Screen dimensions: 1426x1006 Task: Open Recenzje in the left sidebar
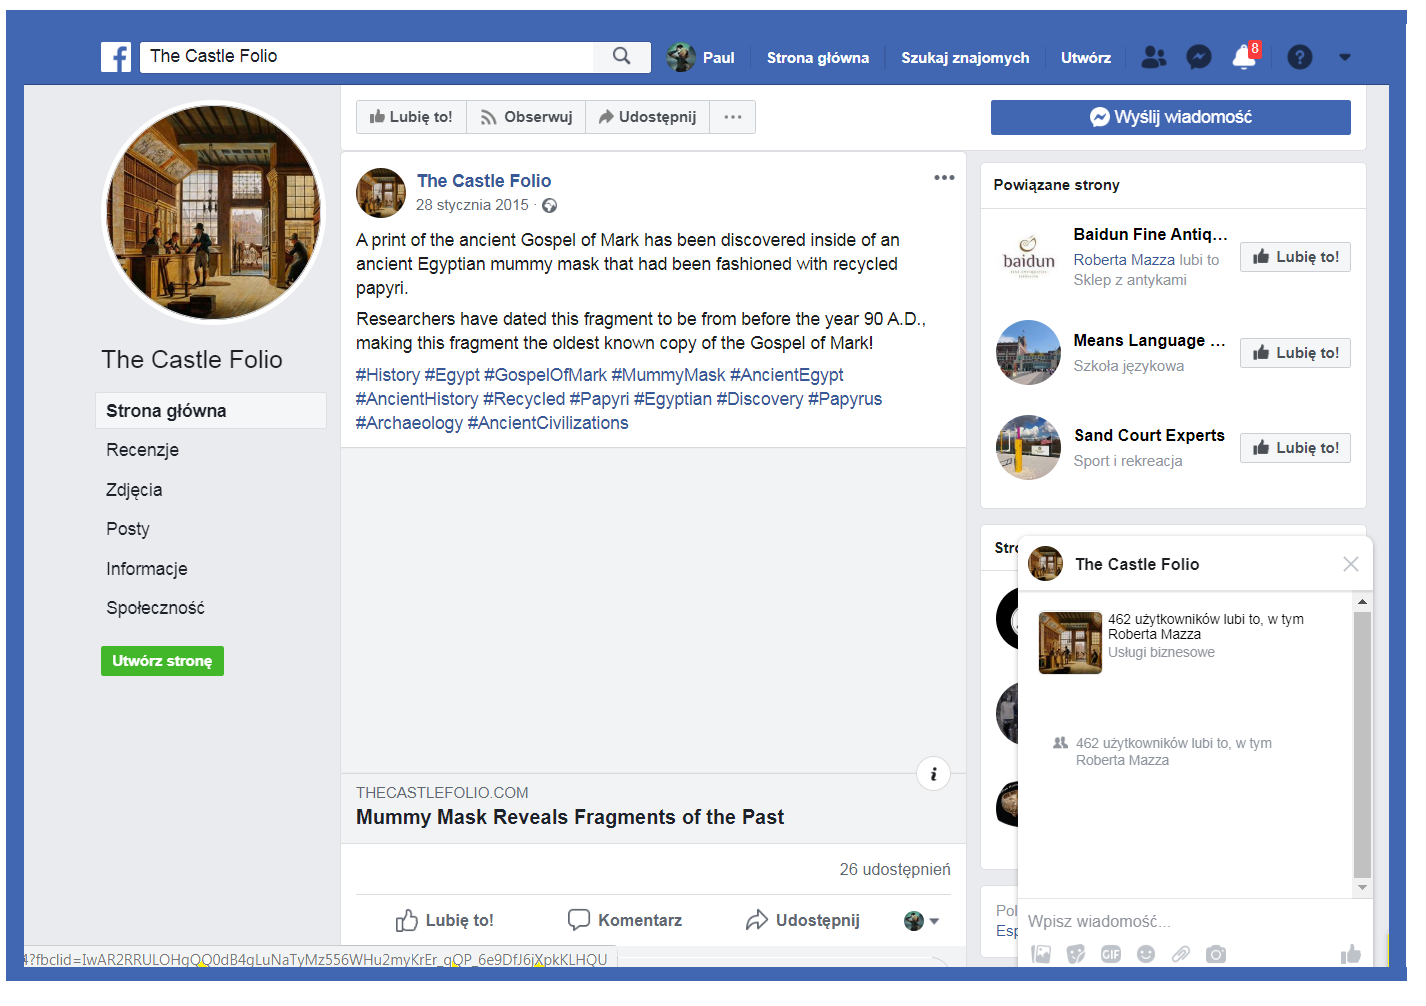pyautogui.click(x=143, y=450)
